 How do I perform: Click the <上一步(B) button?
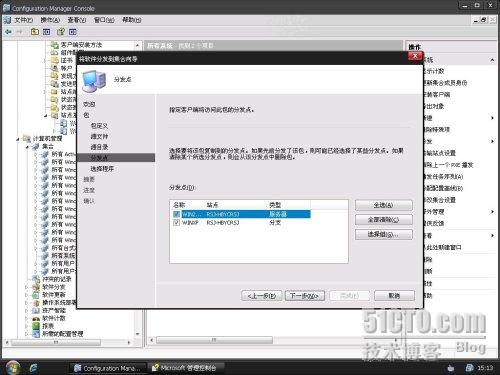coord(262,296)
